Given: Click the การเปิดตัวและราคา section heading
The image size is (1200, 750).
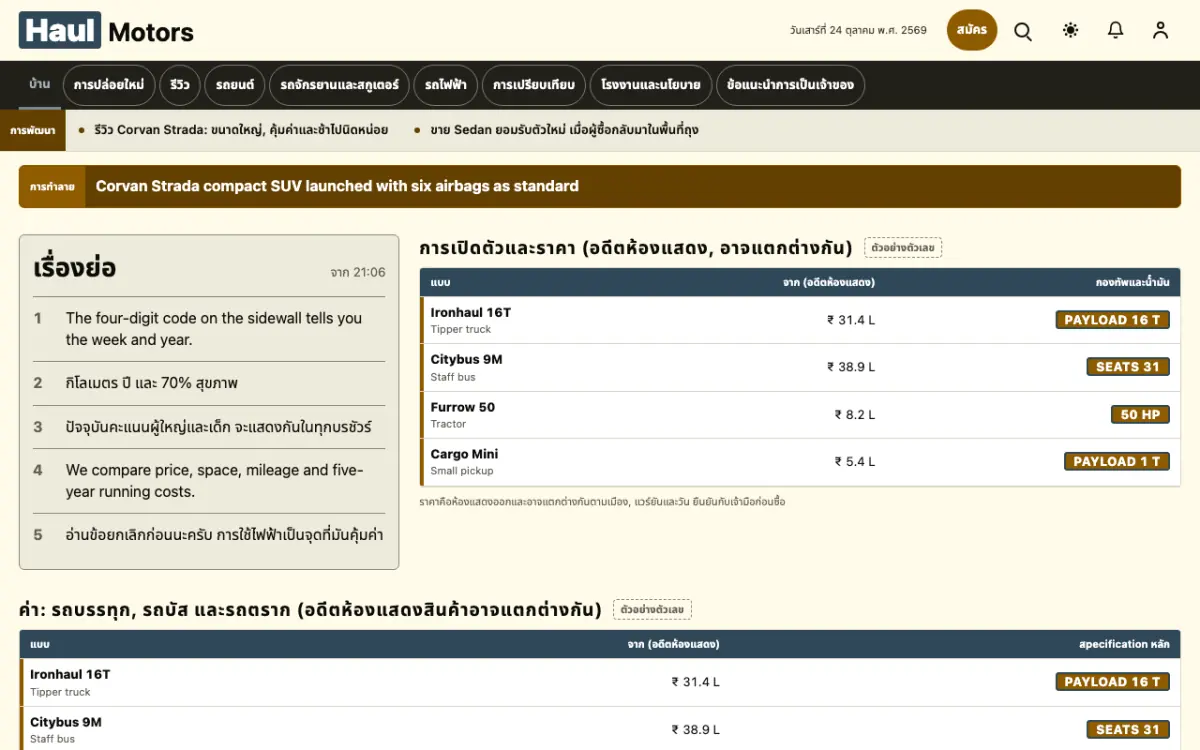Looking at the screenshot, I should (x=636, y=247).
